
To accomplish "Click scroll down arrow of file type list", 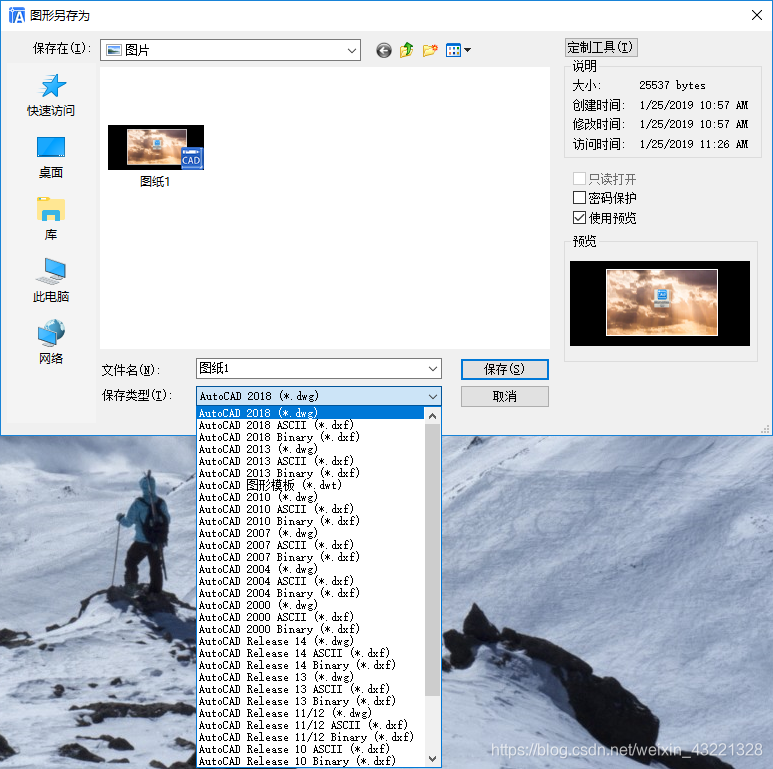I will (x=432, y=758).
